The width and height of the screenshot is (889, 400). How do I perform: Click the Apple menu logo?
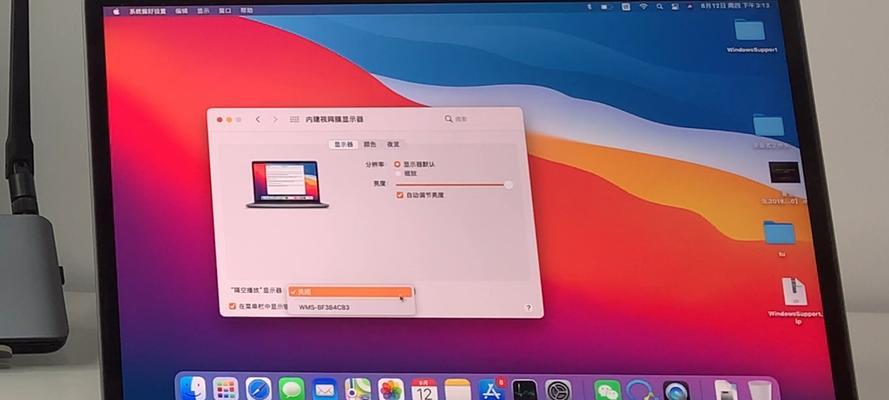pos(116,11)
